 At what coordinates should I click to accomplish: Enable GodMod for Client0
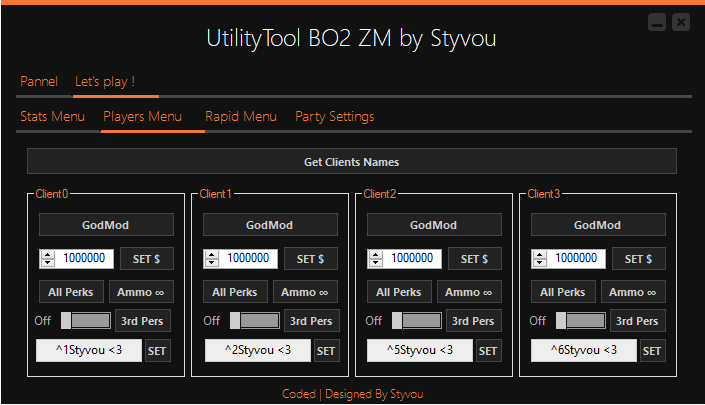(x=106, y=225)
